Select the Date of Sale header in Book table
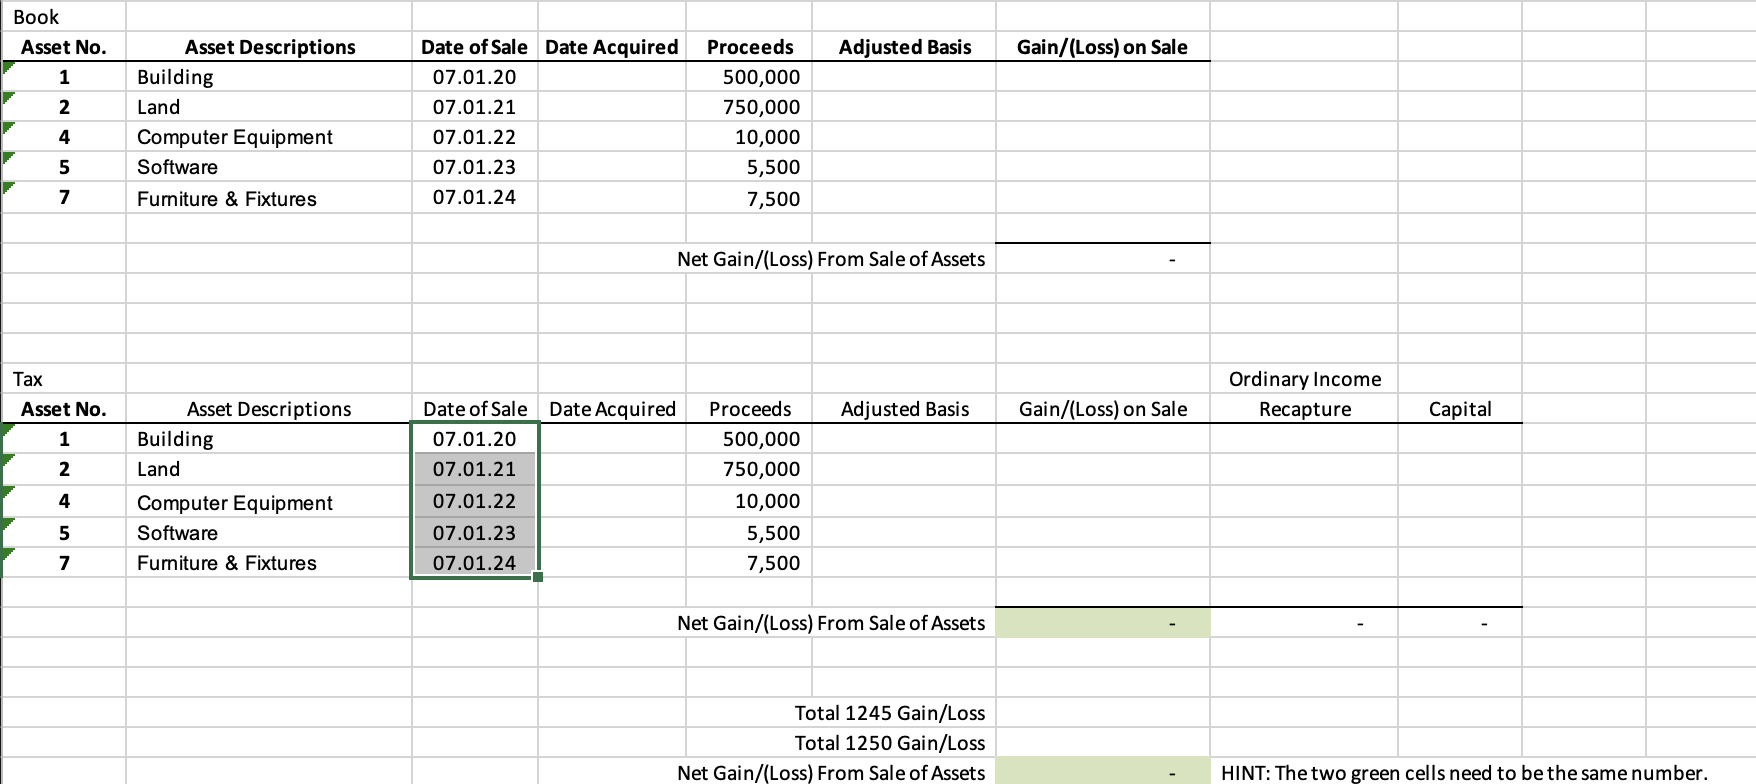The width and height of the screenshot is (1756, 784). click(474, 47)
